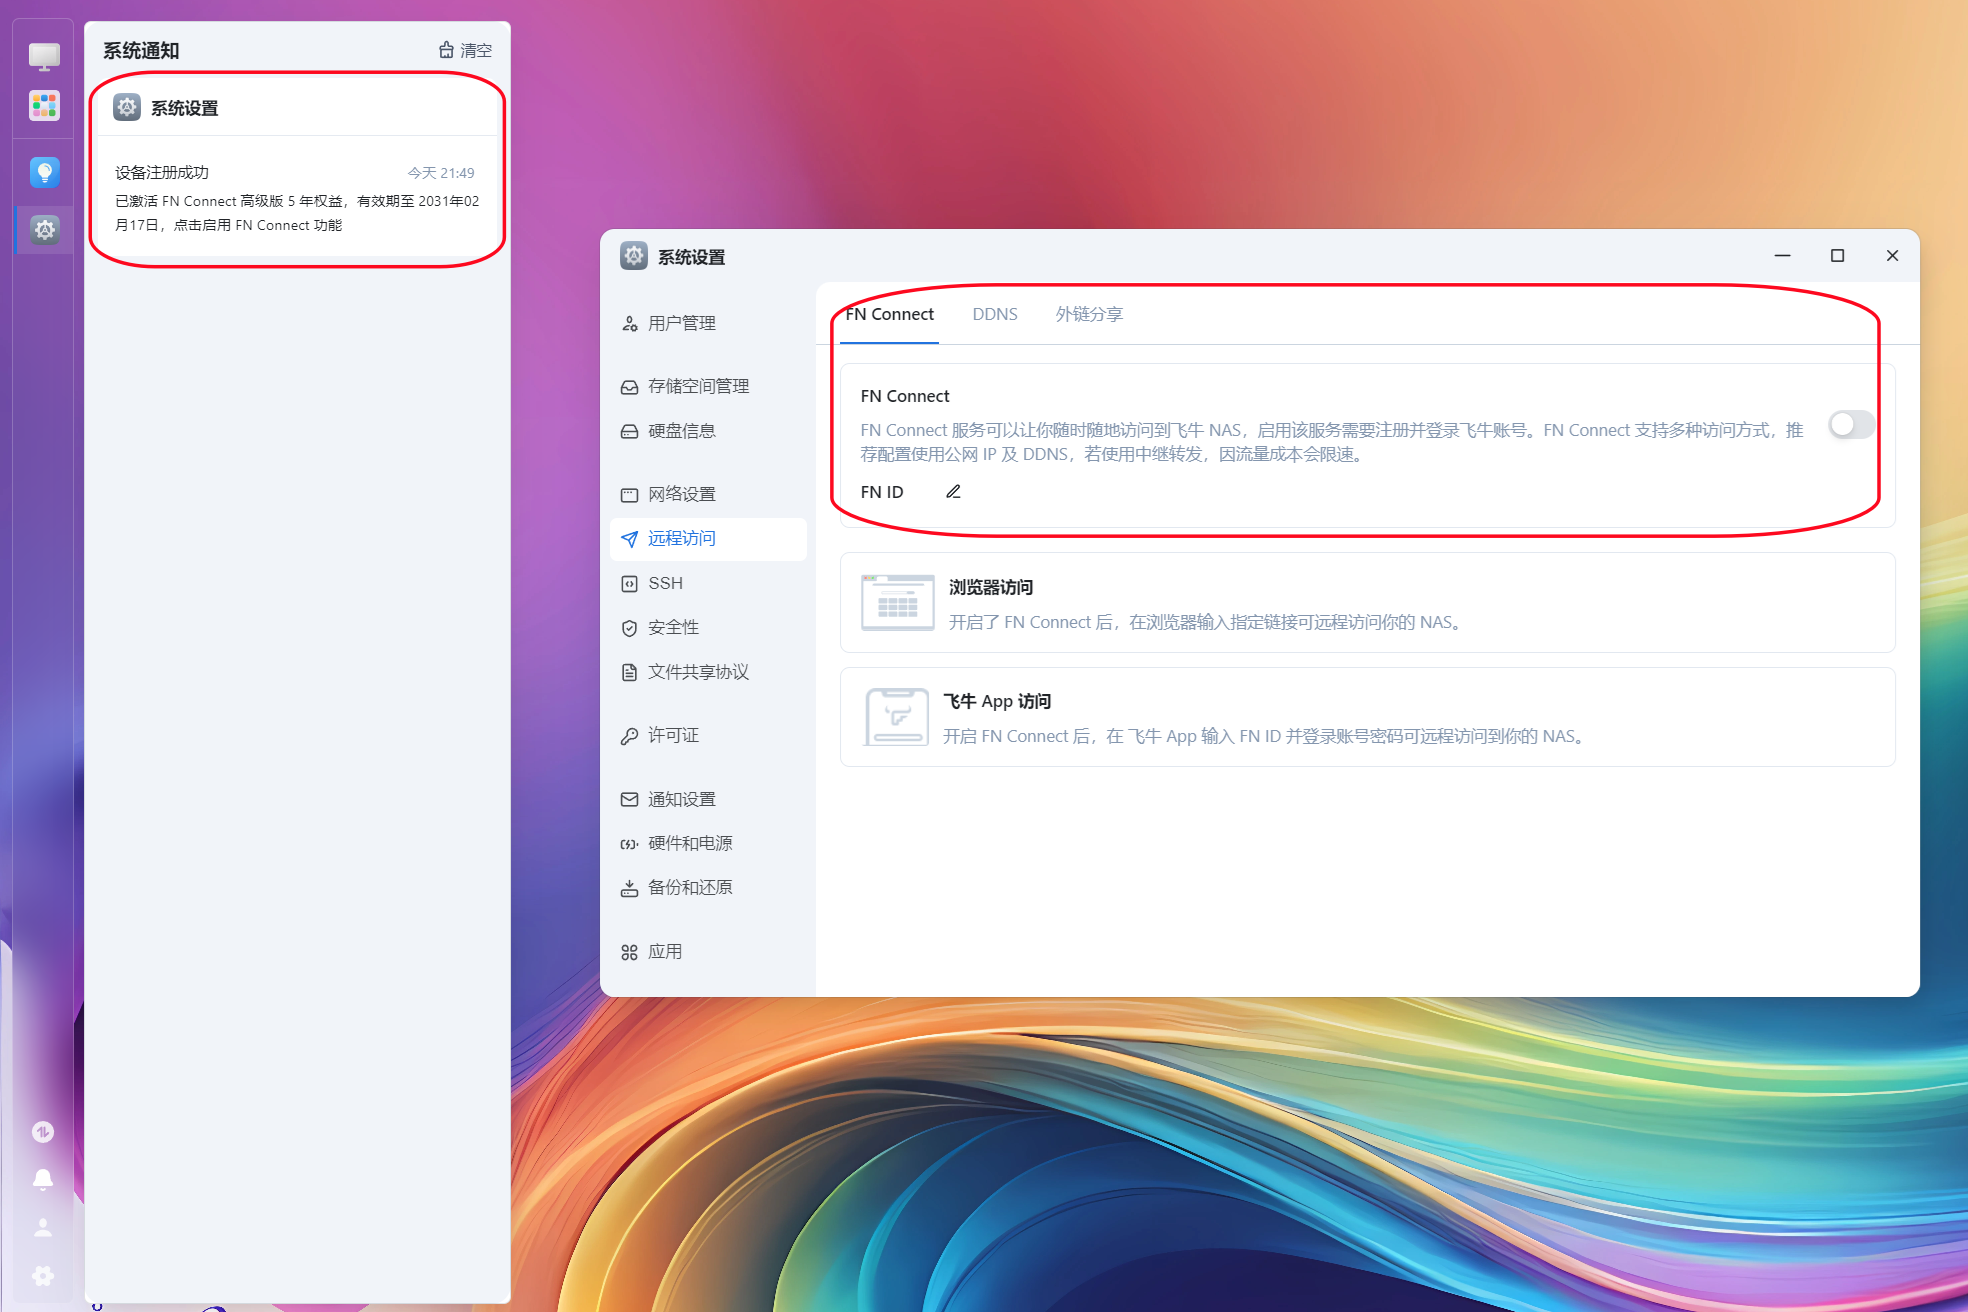This screenshot has height=1312, width=1968.
Task: Toggle the FN Connect switch on
Action: pos(1850,425)
